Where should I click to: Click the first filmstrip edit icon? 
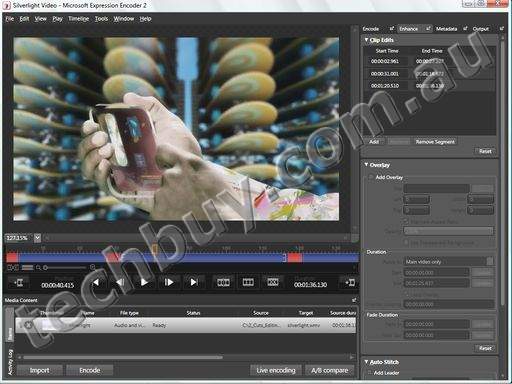223,283
